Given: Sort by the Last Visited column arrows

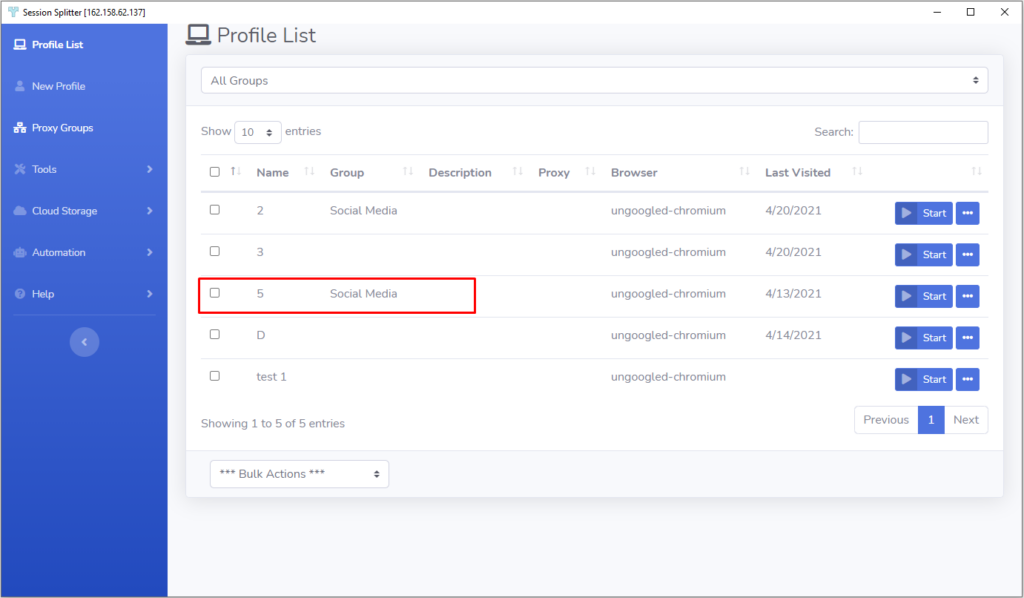Looking at the screenshot, I should 857,171.
